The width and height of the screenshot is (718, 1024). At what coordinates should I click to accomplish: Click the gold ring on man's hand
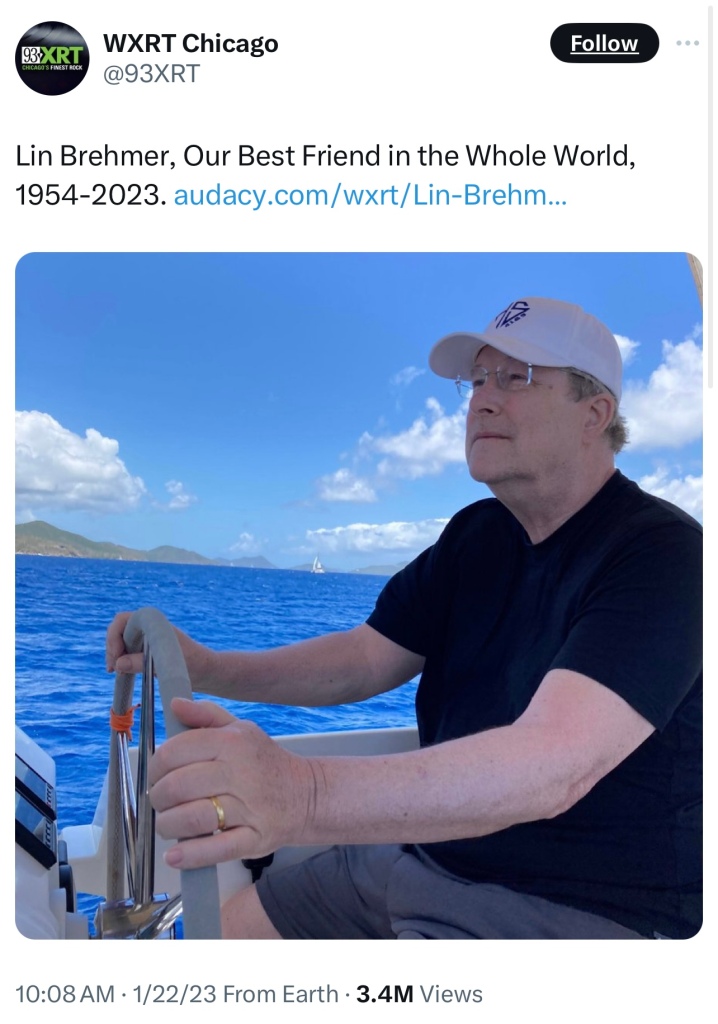point(218,812)
